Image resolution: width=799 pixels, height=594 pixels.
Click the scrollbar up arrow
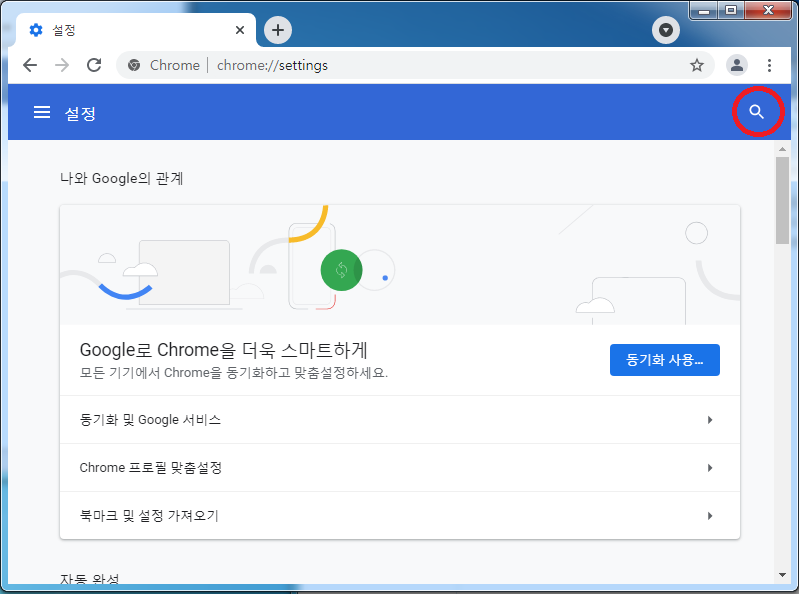782,149
